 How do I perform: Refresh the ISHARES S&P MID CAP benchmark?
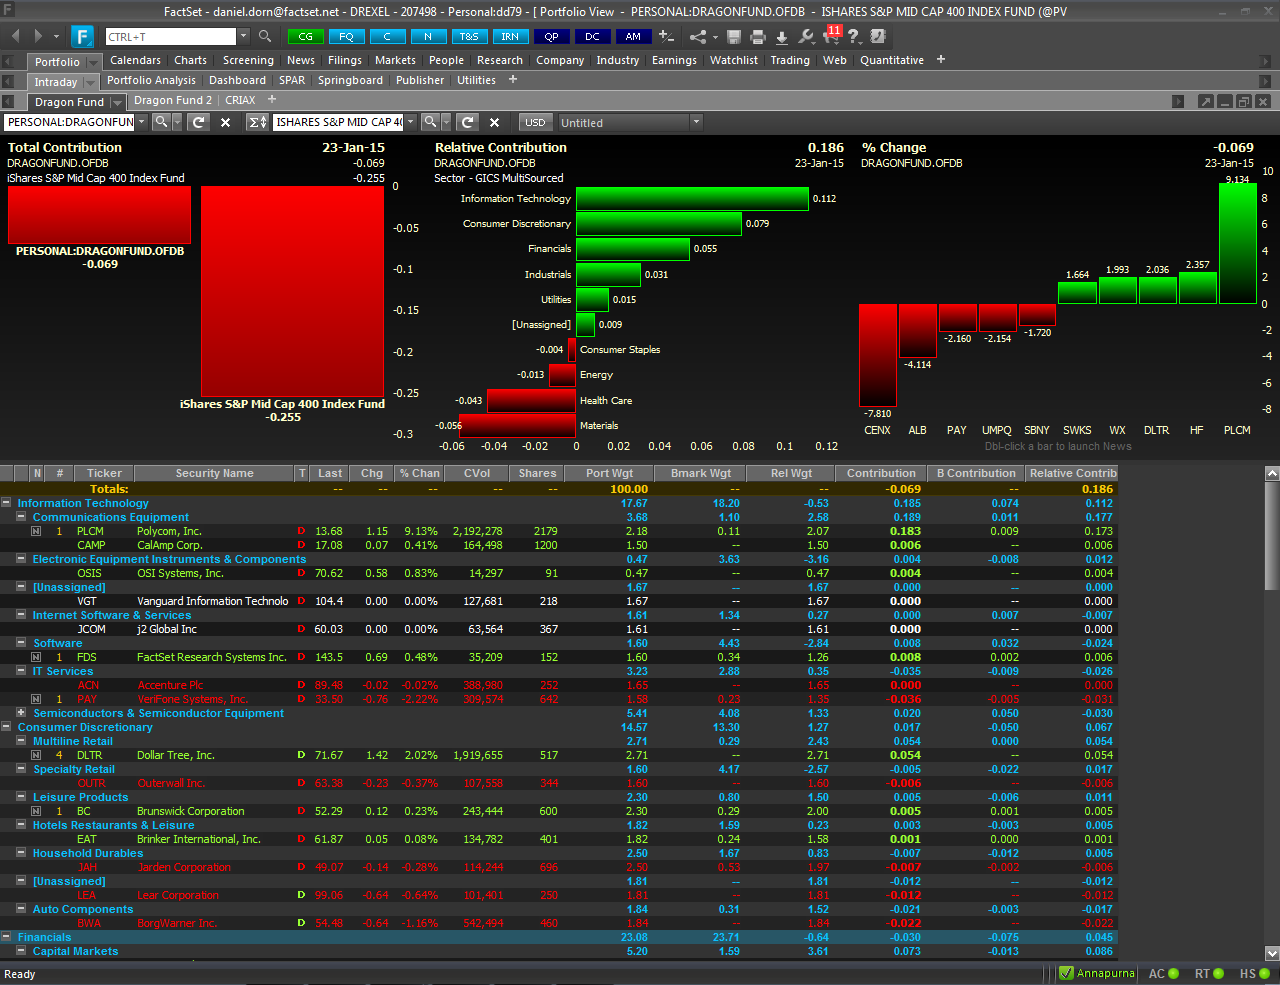(x=467, y=122)
